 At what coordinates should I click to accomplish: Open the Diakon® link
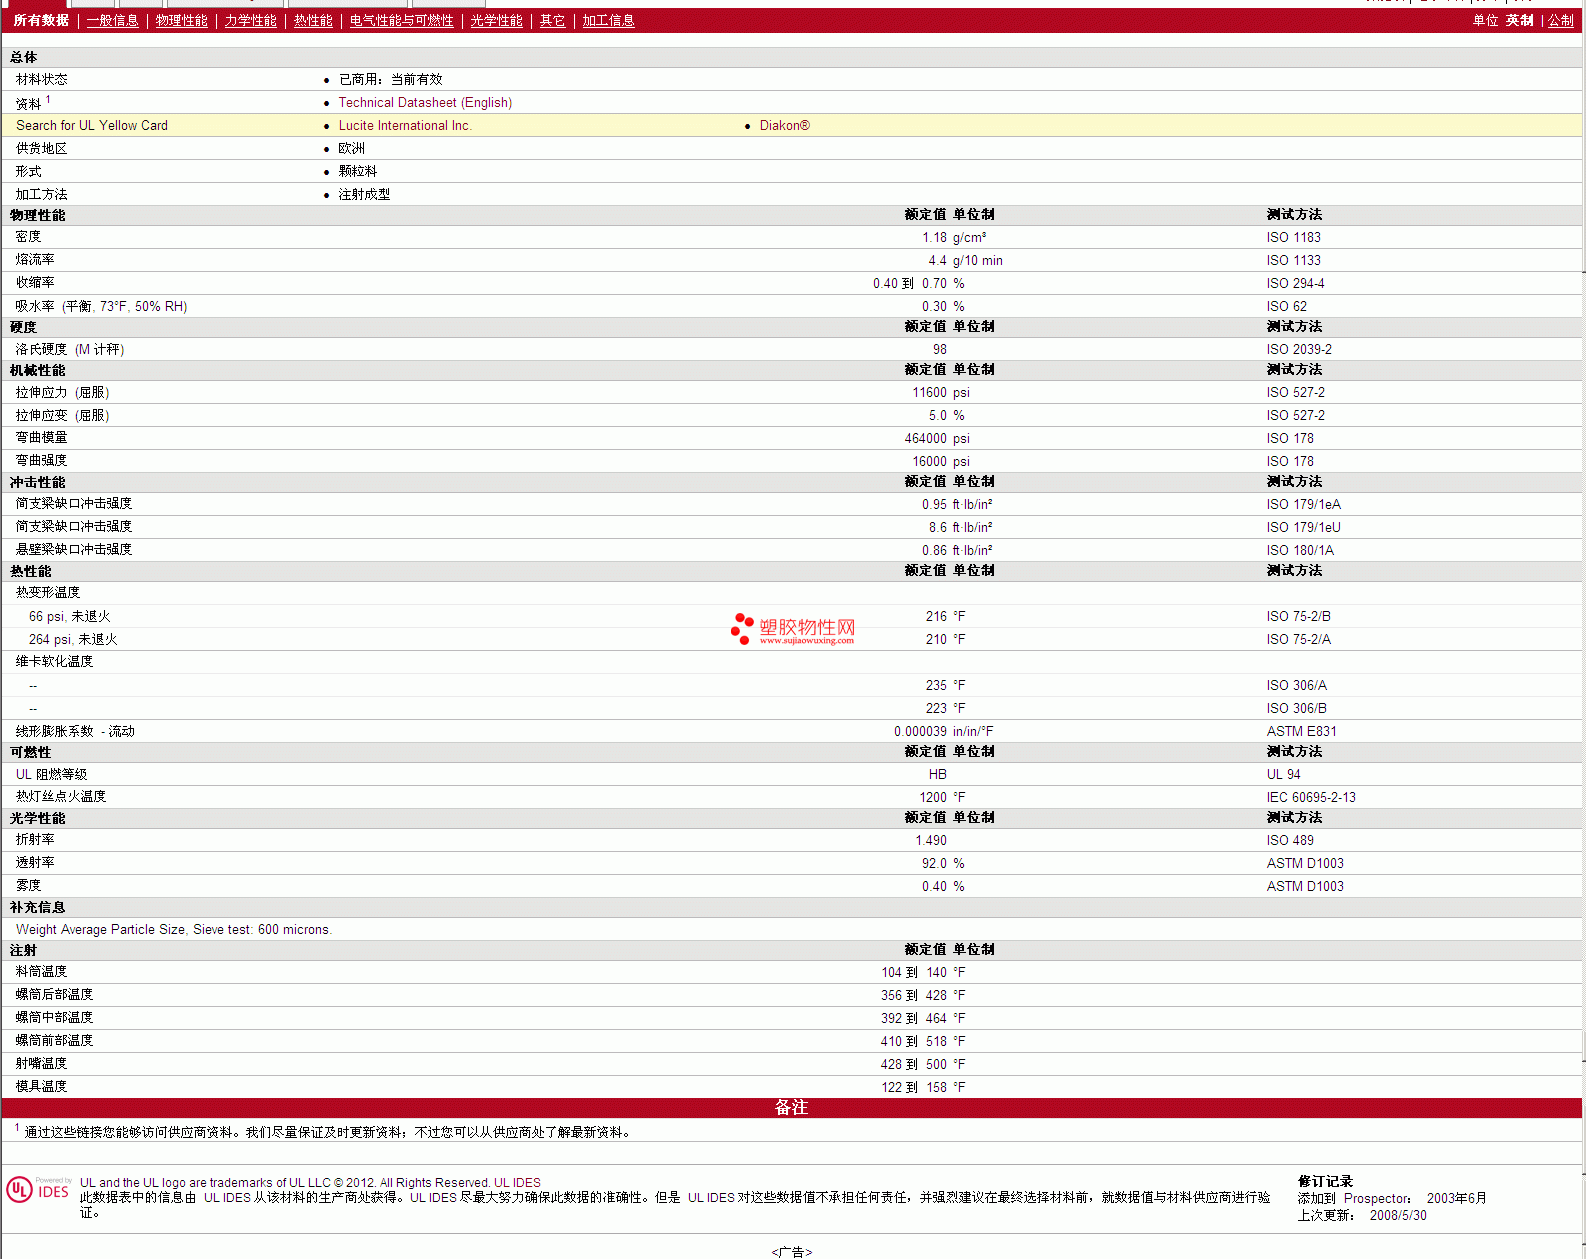[784, 126]
